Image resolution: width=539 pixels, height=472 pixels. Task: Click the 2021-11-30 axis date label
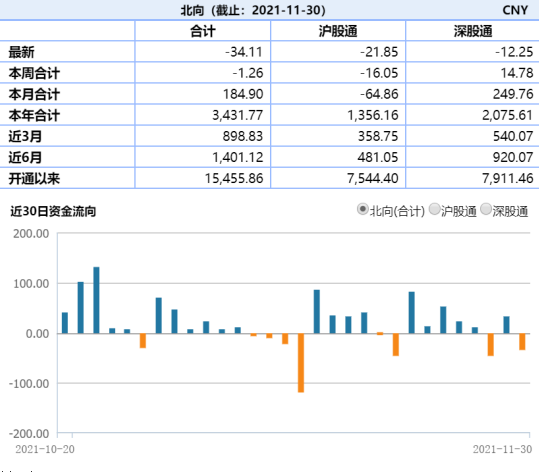502,449
